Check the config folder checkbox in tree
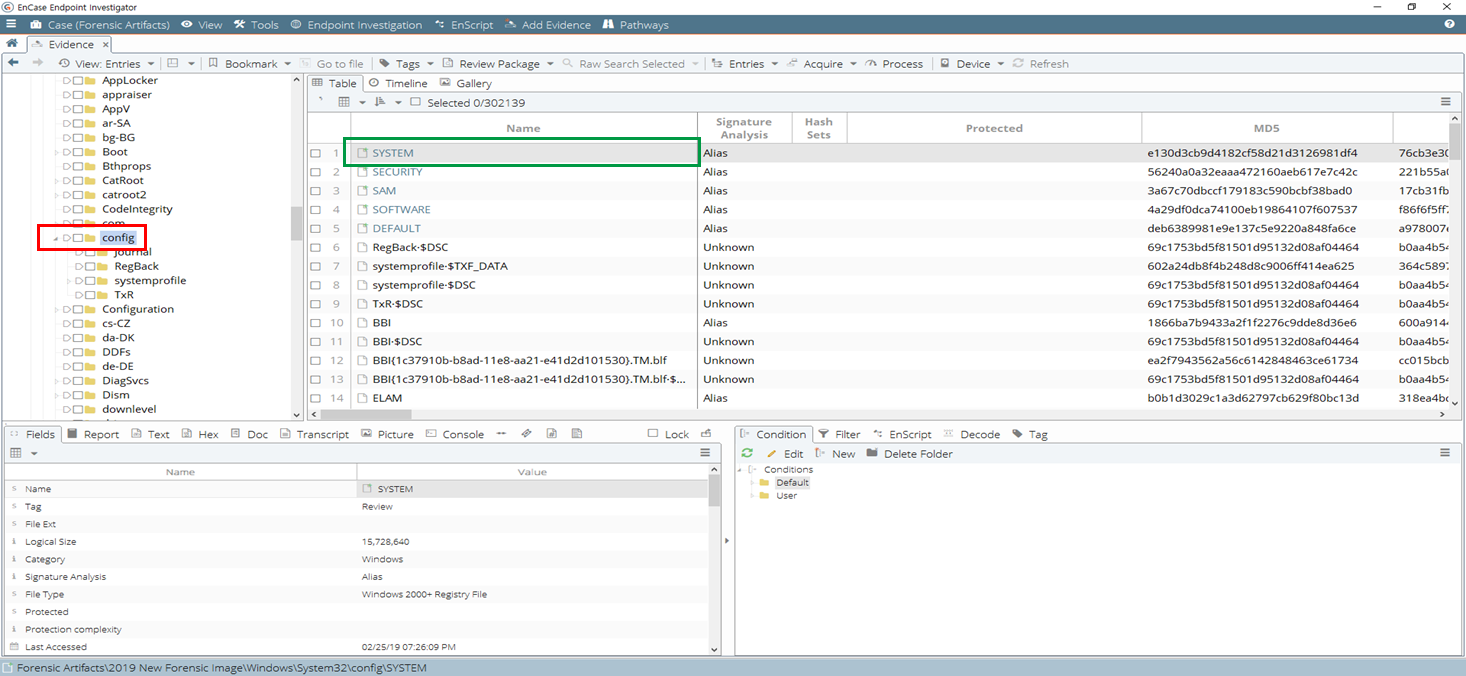This screenshot has height=676, width=1466. (x=77, y=238)
